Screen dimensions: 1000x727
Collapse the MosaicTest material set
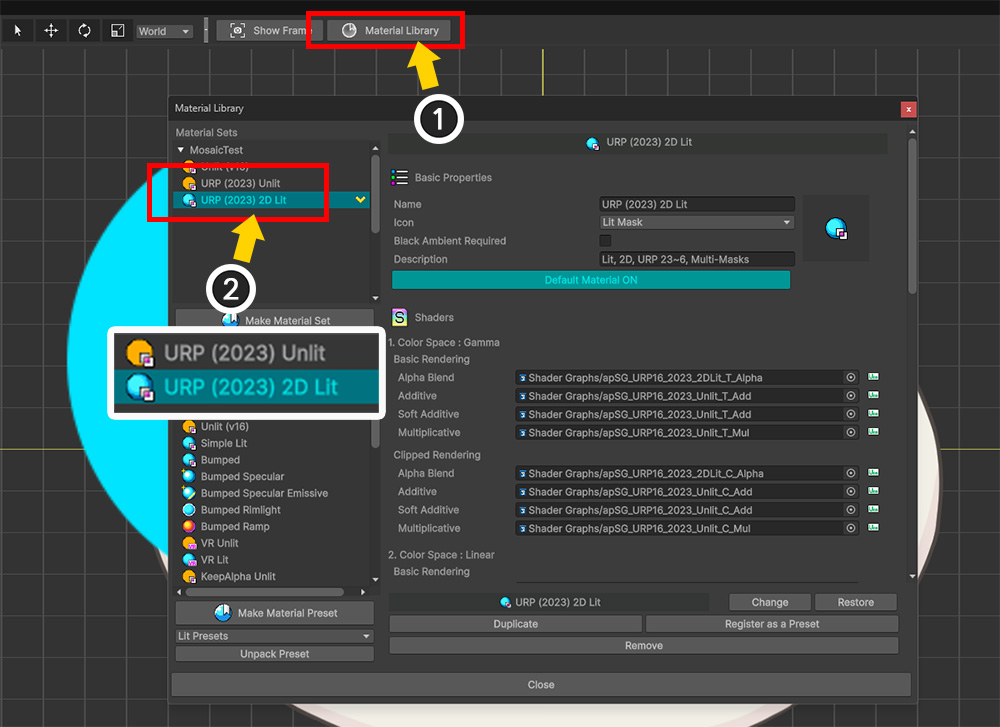click(181, 150)
